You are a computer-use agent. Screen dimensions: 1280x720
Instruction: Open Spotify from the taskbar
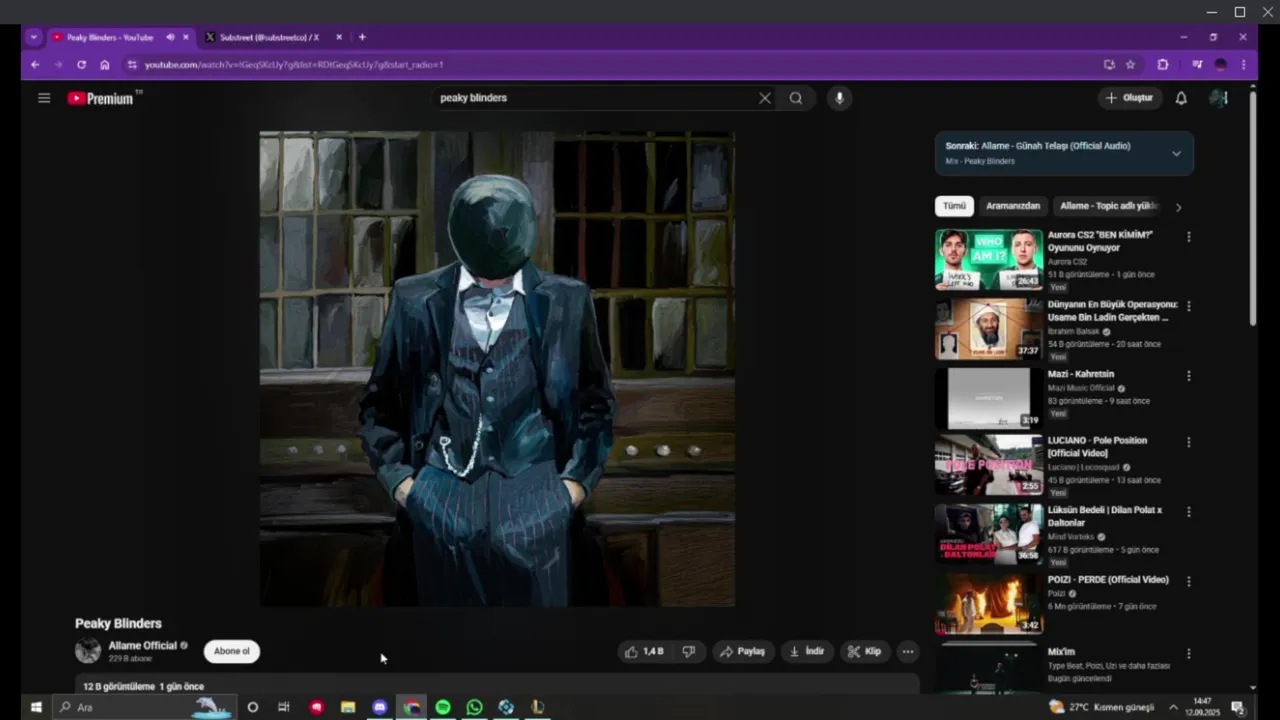pos(443,707)
